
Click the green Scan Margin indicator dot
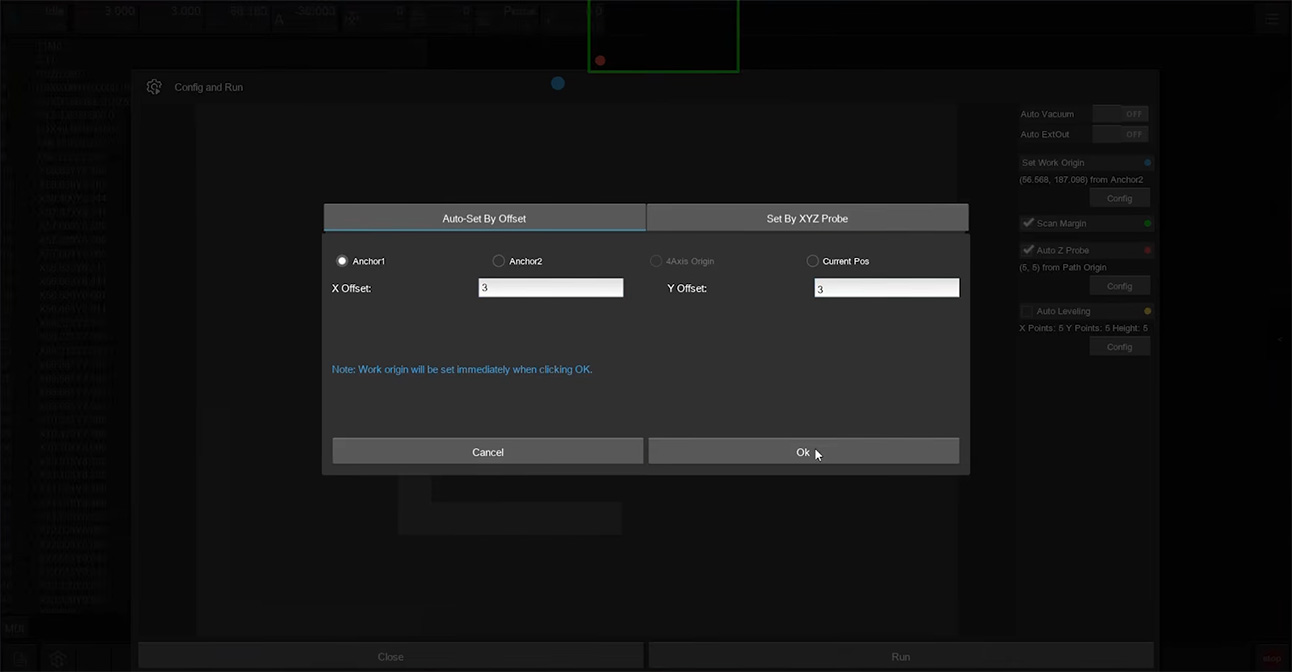pyautogui.click(x=1147, y=224)
